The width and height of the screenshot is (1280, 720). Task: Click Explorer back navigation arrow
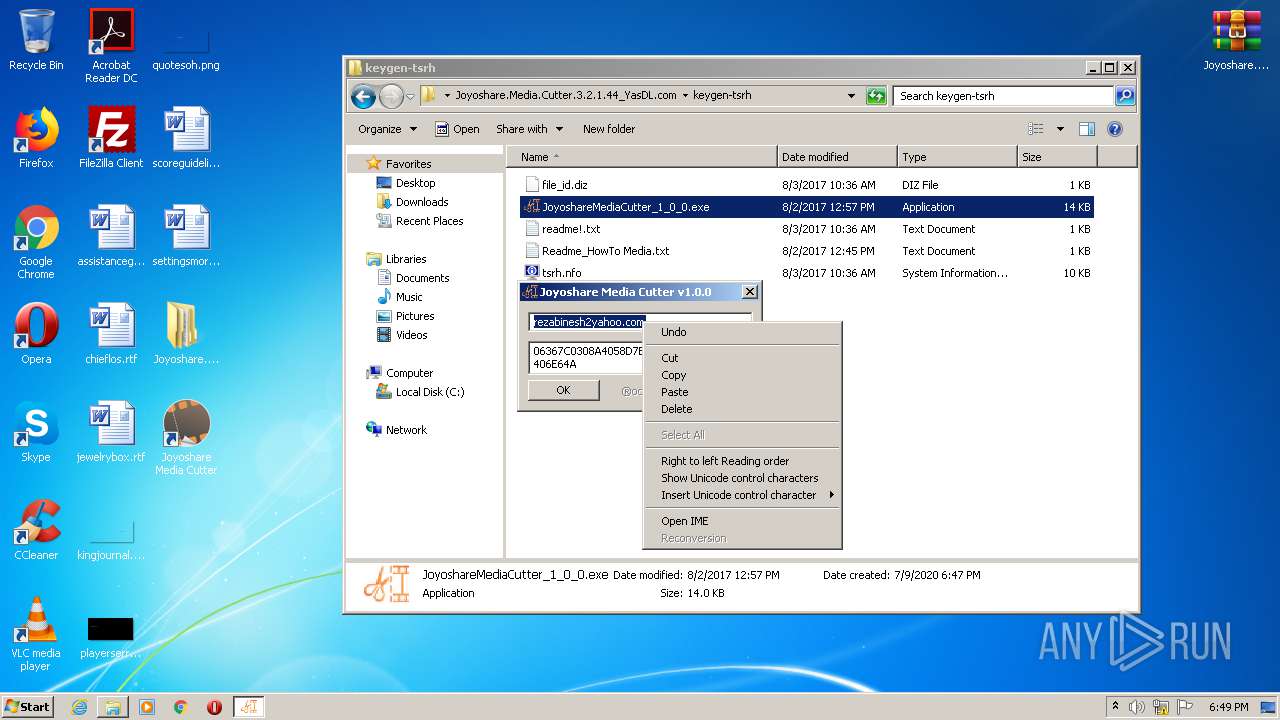pyautogui.click(x=363, y=96)
